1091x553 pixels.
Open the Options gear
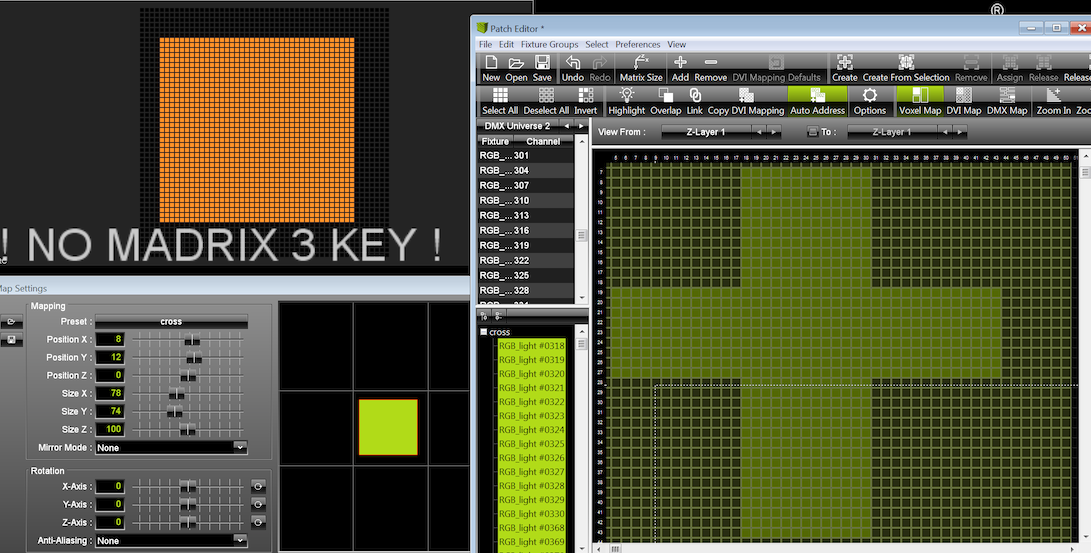[x=870, y=95]
